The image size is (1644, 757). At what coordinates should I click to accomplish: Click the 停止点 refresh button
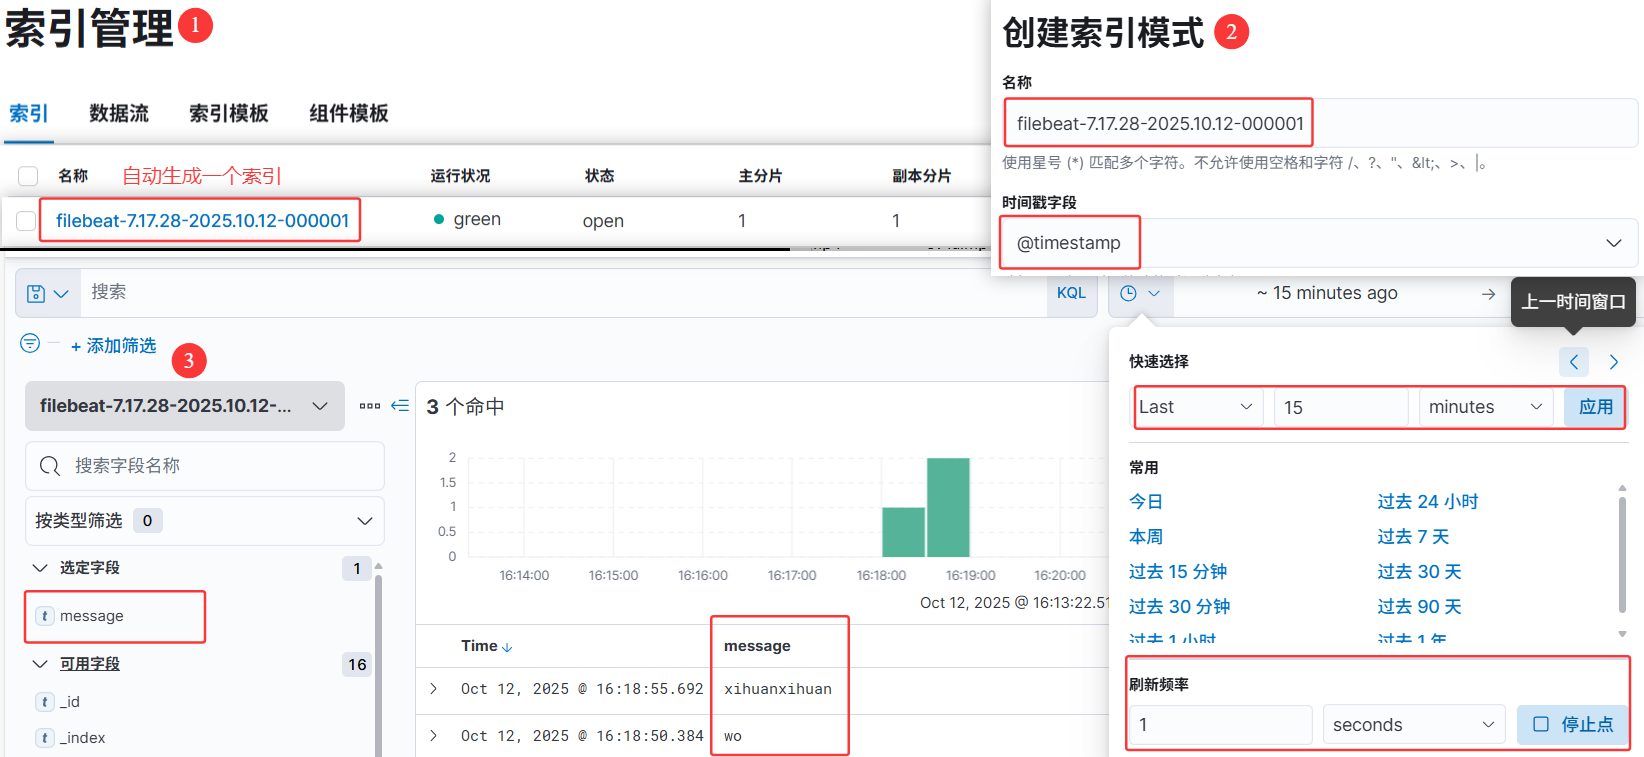coord(1573,725)
